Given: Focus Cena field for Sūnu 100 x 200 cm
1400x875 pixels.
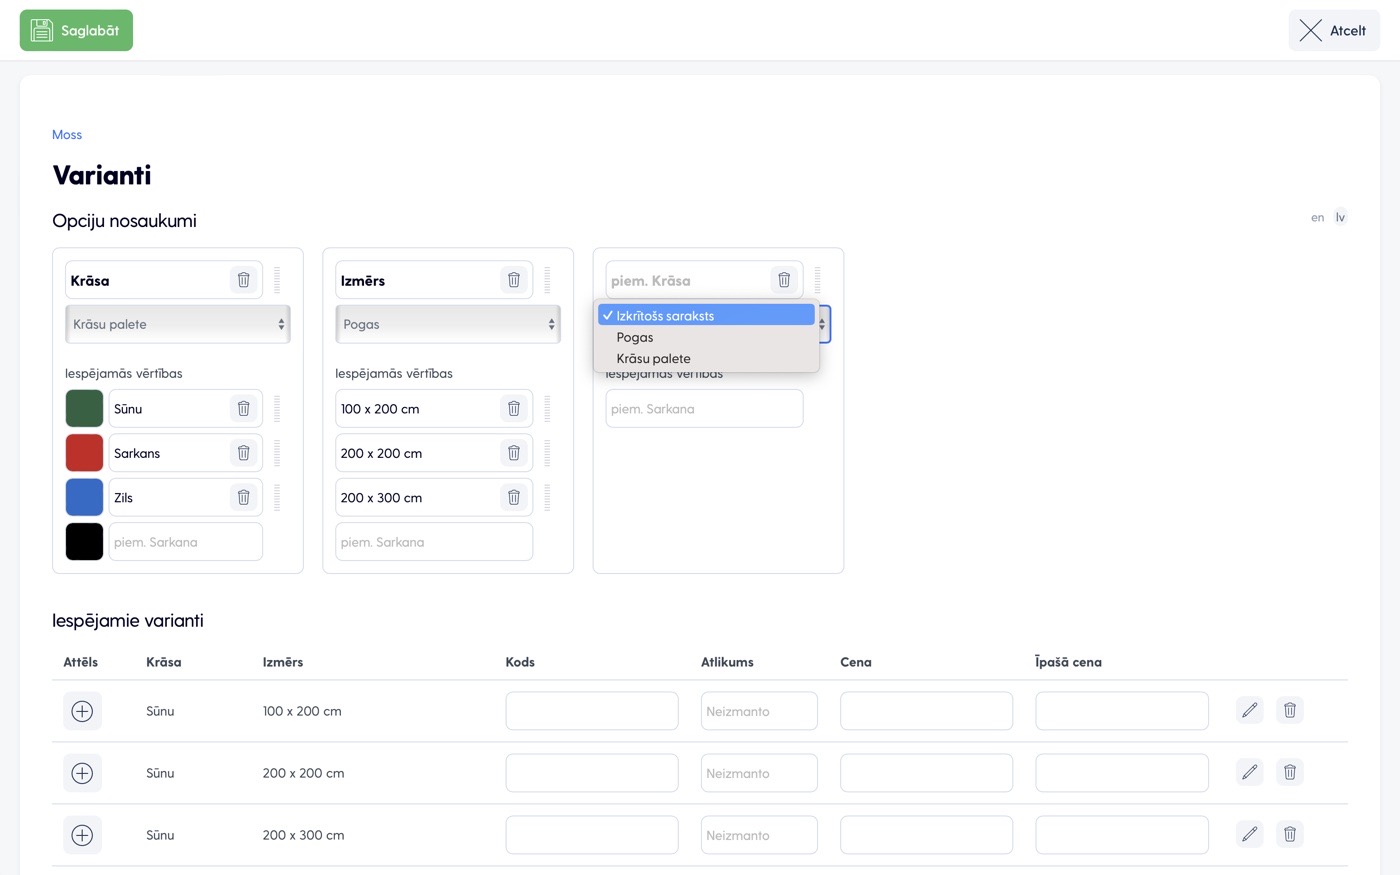Looking at the screenshot, I should click(926, 711).
